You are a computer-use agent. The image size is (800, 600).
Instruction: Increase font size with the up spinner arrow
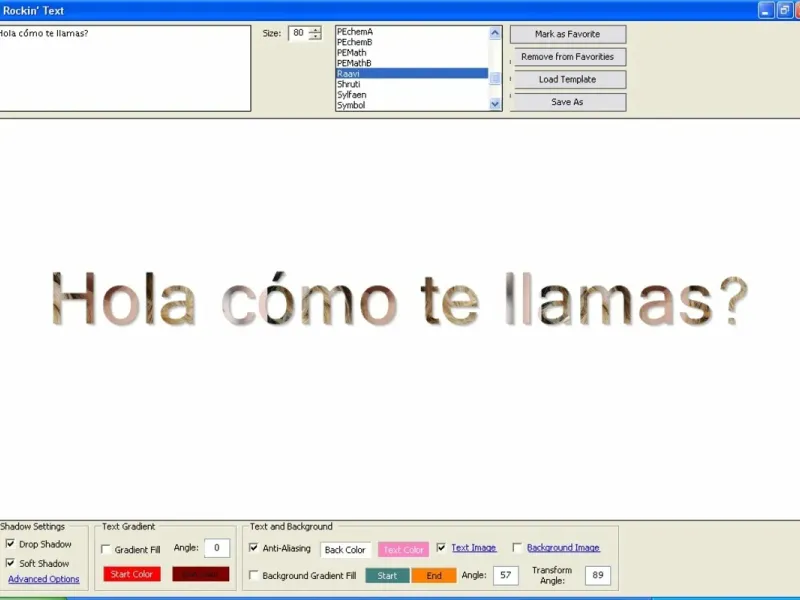tap(315, 30)
